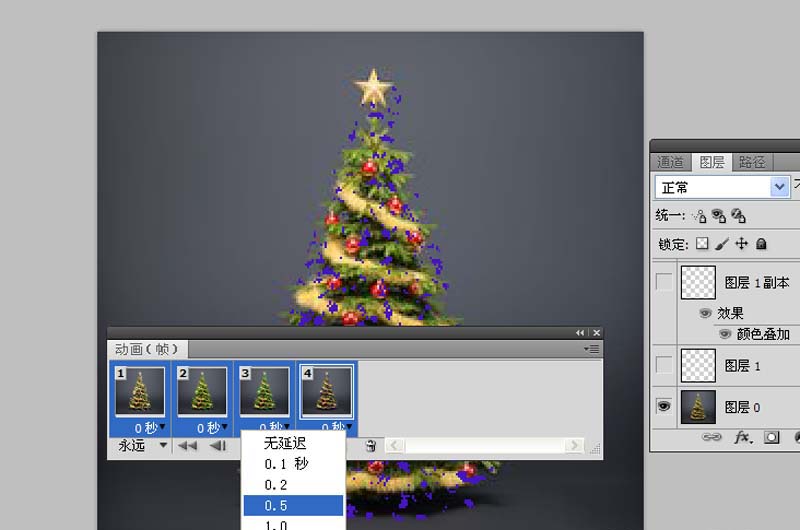This screenshot has height=530, width=800.
Task: Click the 效果 effects label
Action: coord(730,313)
